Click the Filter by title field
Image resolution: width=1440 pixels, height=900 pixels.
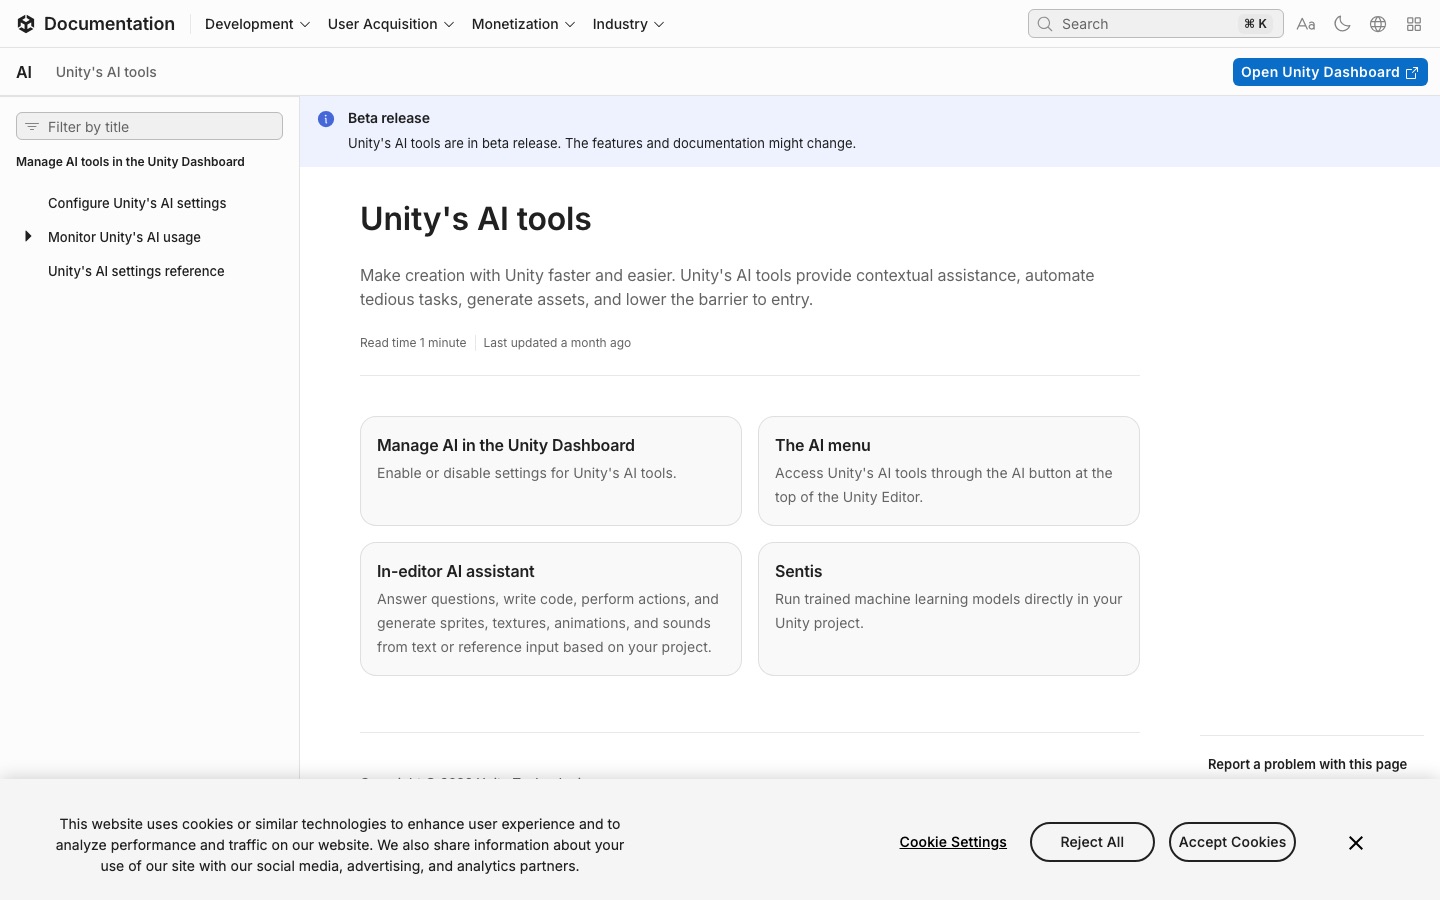pos(149,126)
